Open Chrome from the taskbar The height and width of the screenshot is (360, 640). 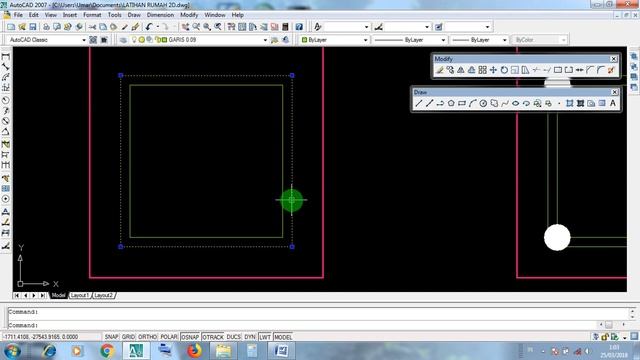tap(107, 351)
